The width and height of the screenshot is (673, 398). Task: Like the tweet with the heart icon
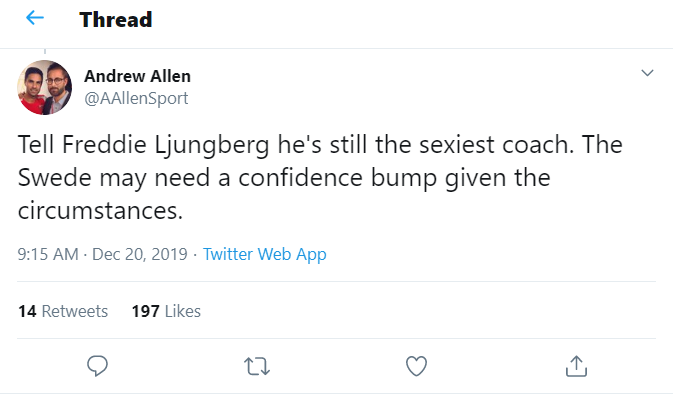(416, 366)
